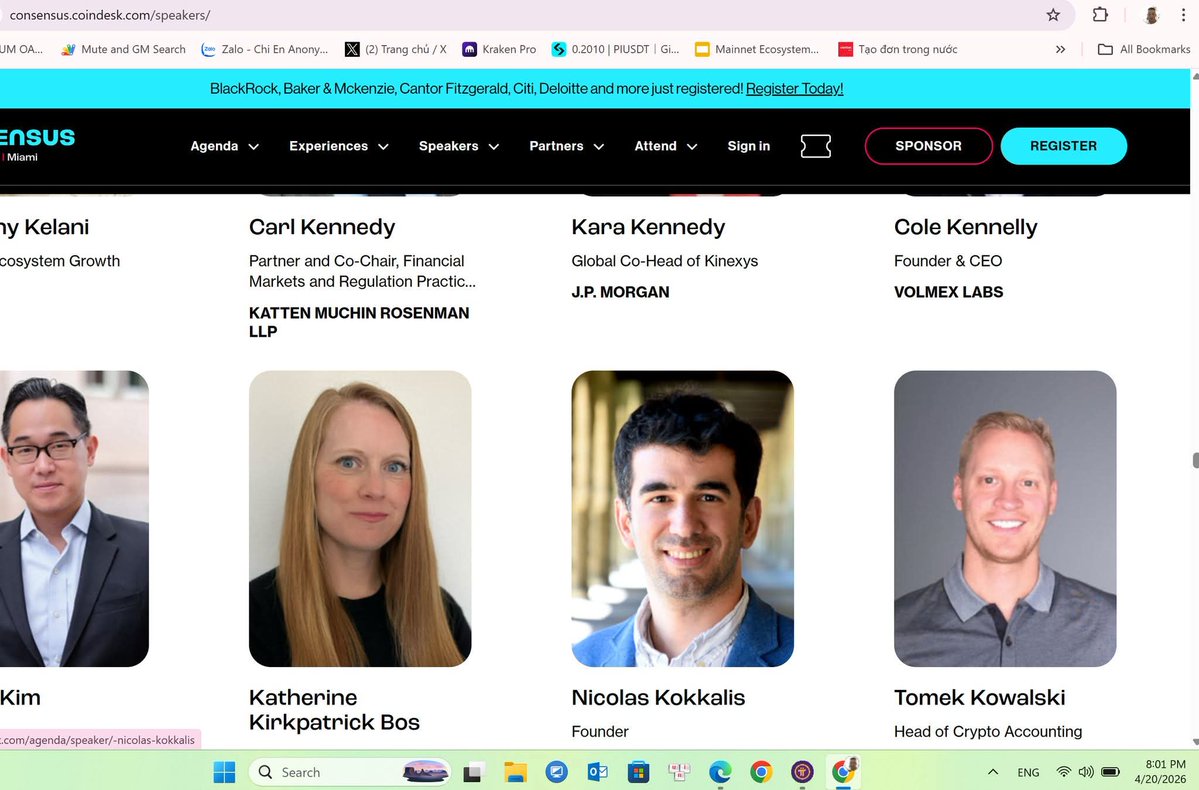Viewport: 1199px width, 790px height.
Task: Open the first Chrome icon on the taskbar
Action: (762, 772)
